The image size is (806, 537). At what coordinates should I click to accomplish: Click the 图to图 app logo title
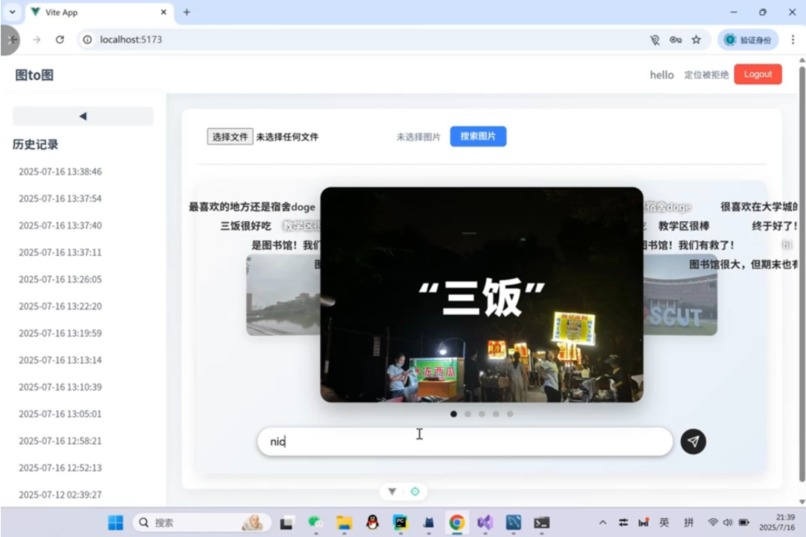pos(34,75)
